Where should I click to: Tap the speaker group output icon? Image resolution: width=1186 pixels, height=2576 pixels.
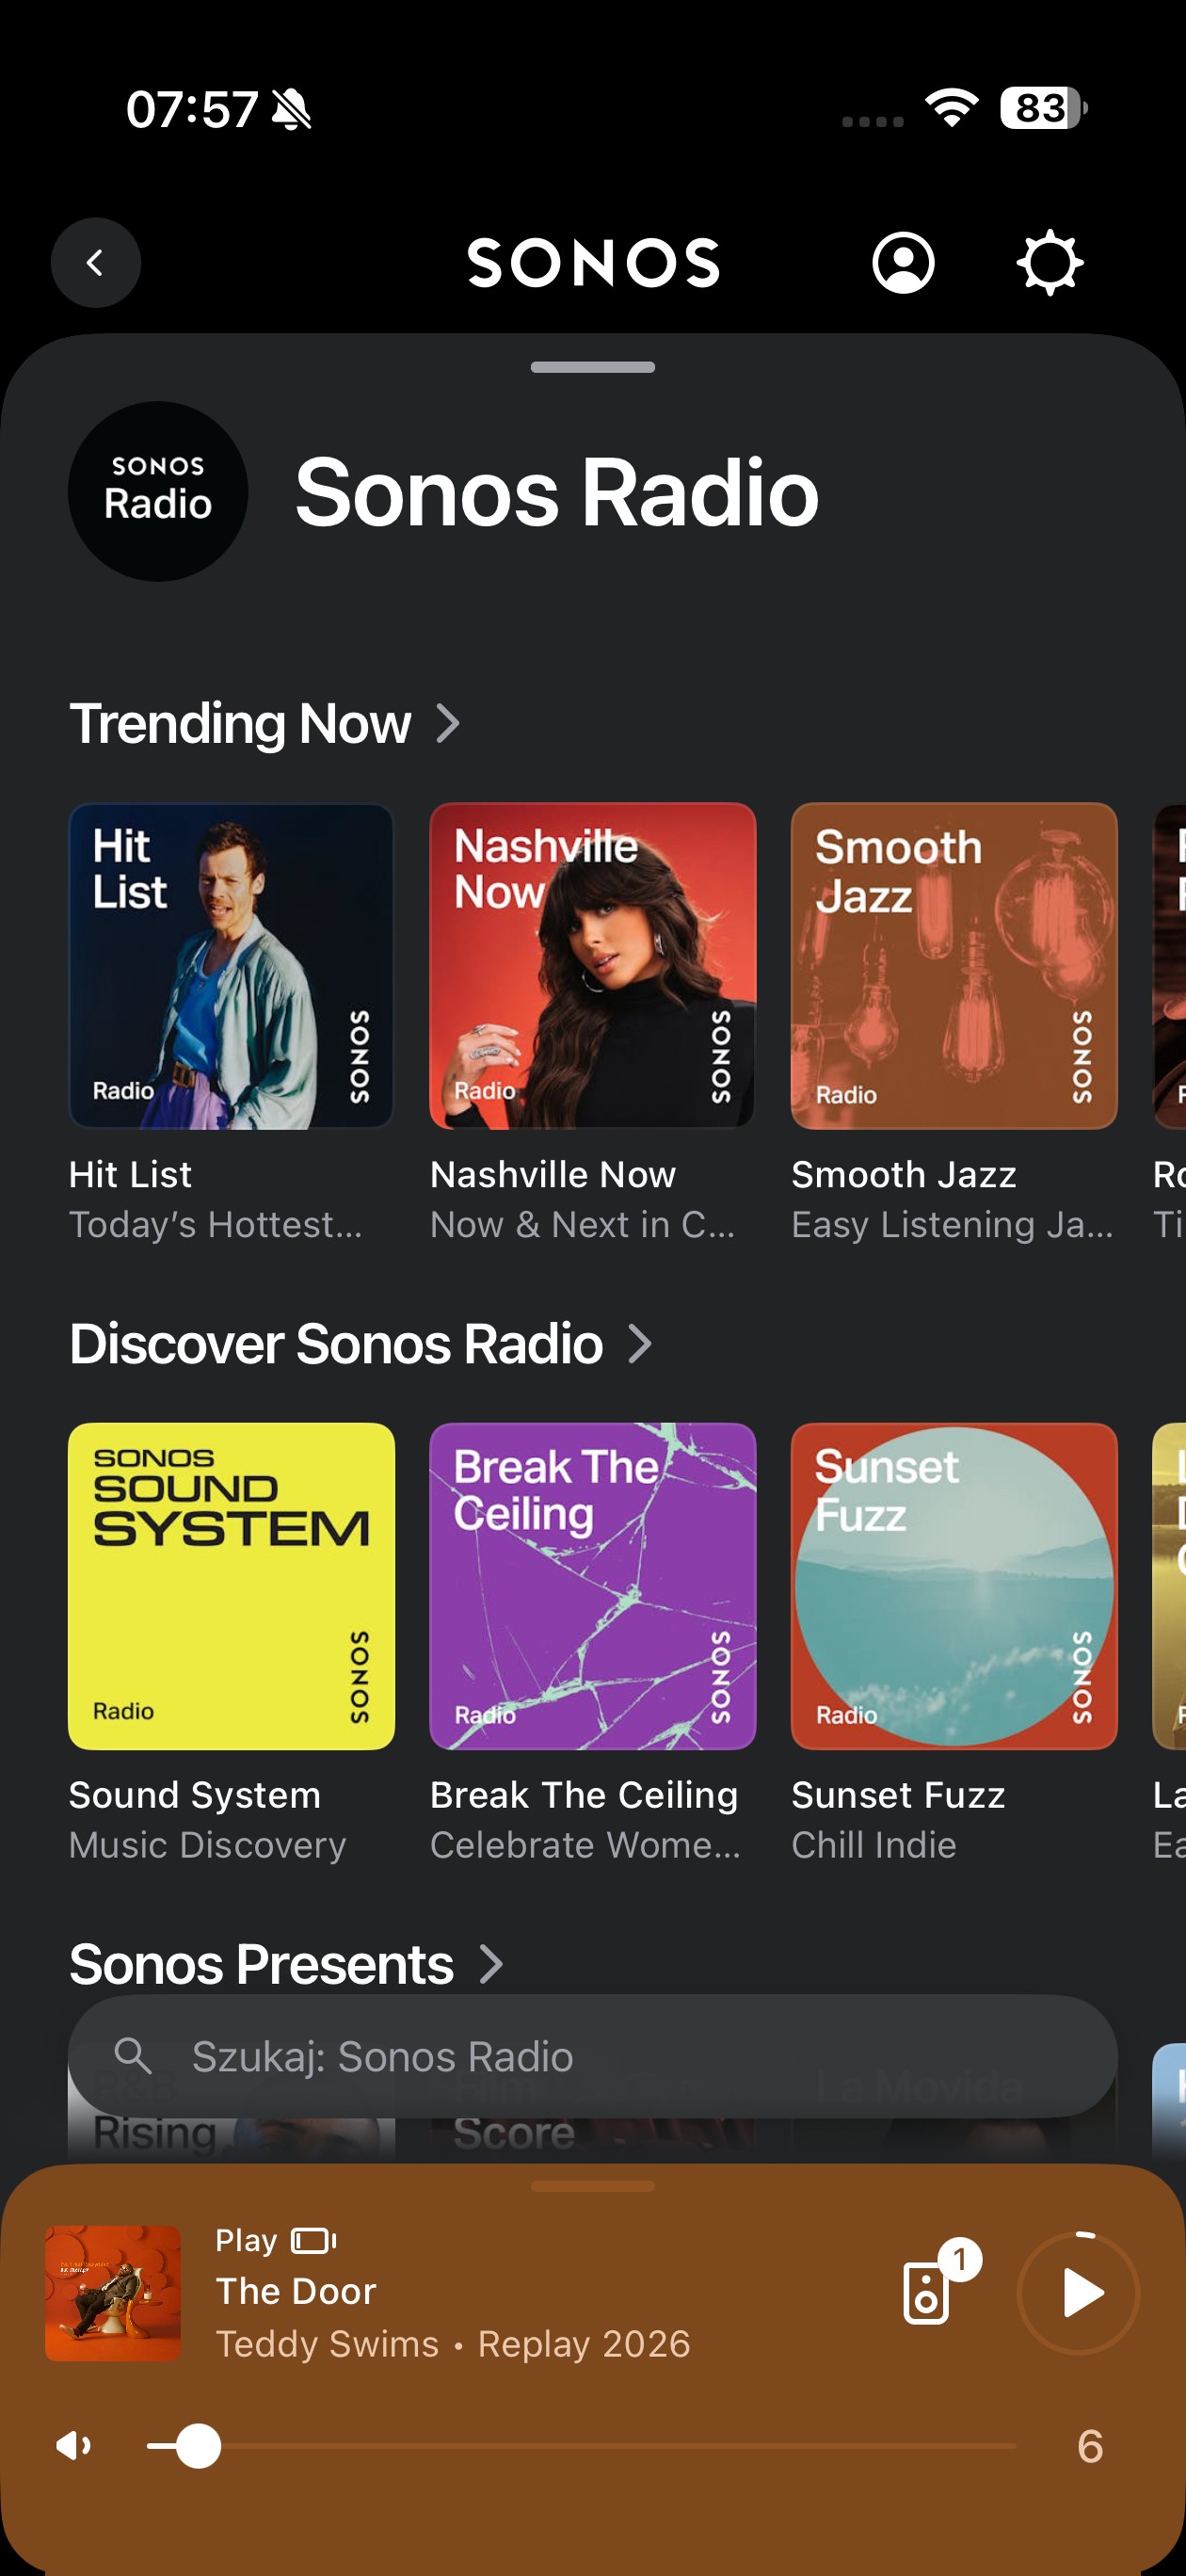tap(927, 2293)
